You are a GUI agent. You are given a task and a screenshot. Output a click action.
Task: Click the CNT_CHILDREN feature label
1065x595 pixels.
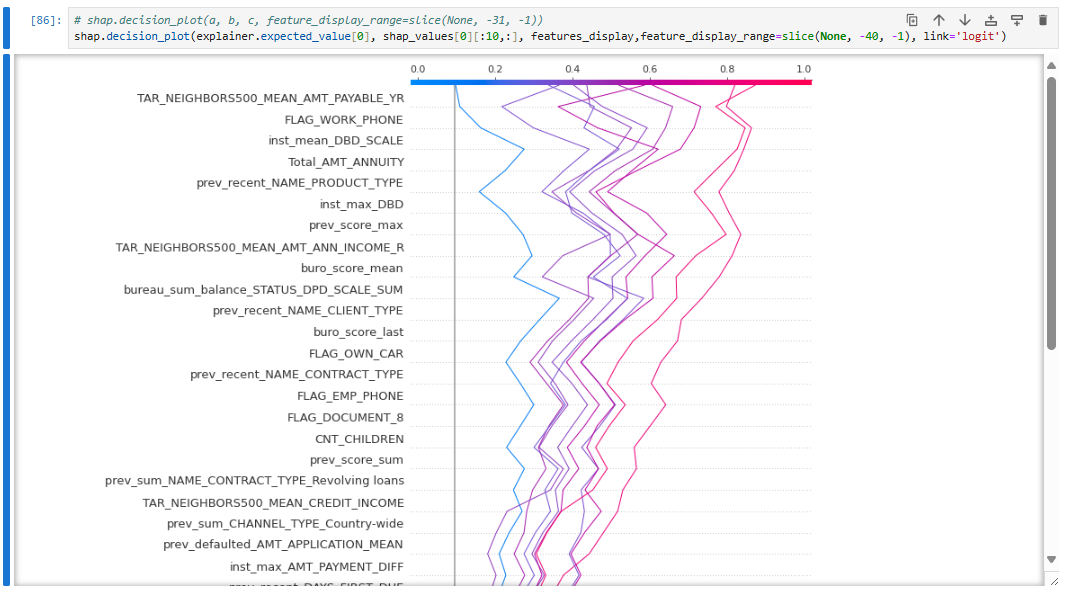tap(359, 439)
